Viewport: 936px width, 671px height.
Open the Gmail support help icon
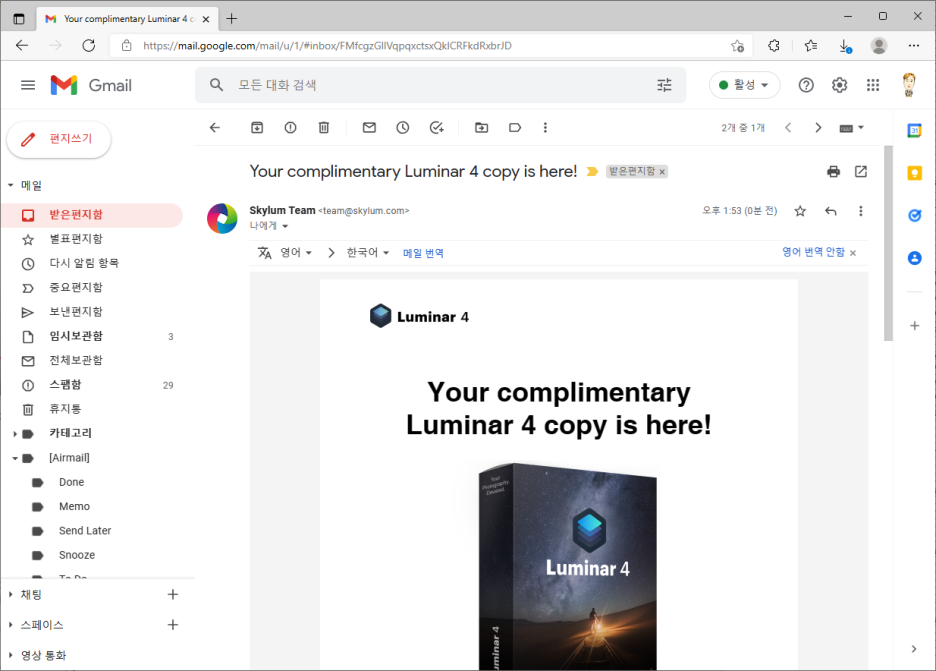coord(806,85)
